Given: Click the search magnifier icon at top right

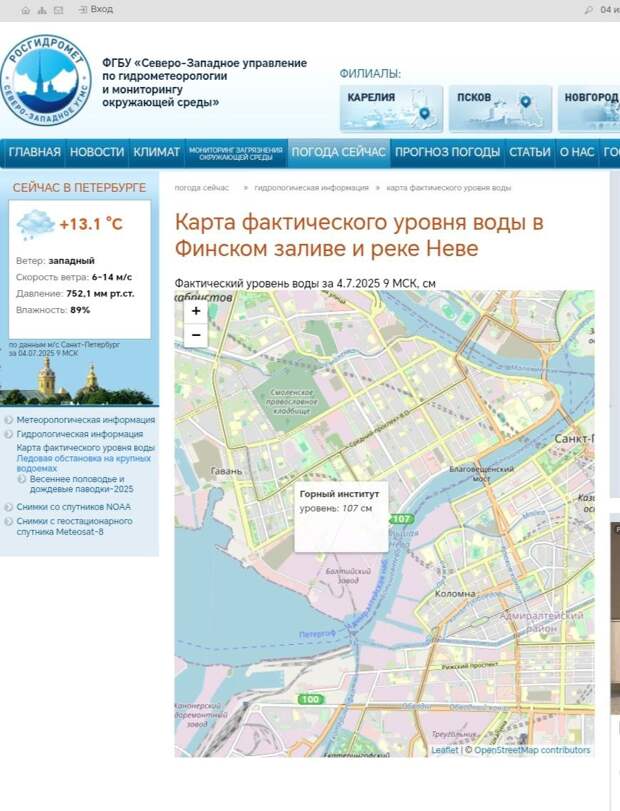Looking at the screenshot, I should pyautogui.click(x=588, y=10).
